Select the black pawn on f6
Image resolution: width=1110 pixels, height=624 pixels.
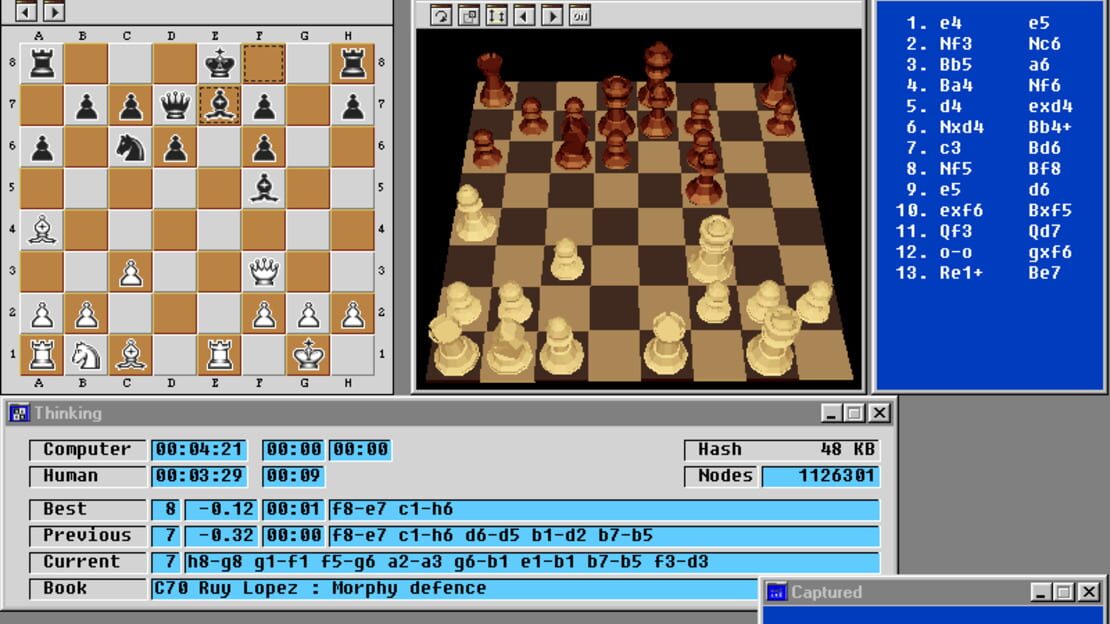pos(263,147)
